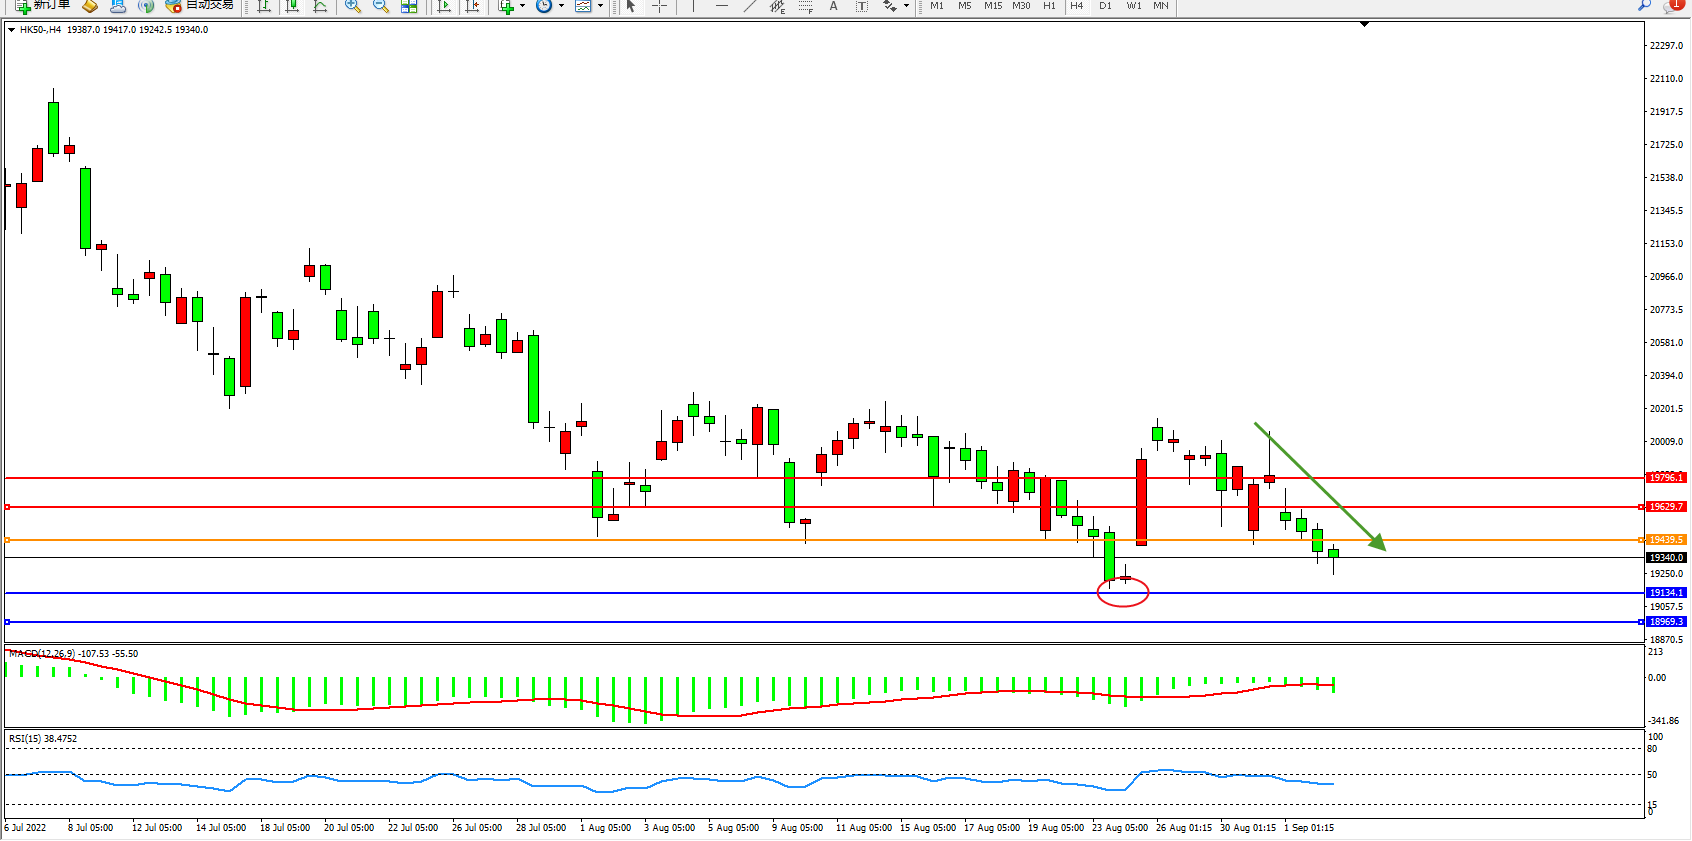Select the Fibonacci retracement tool

pos(805,6)
